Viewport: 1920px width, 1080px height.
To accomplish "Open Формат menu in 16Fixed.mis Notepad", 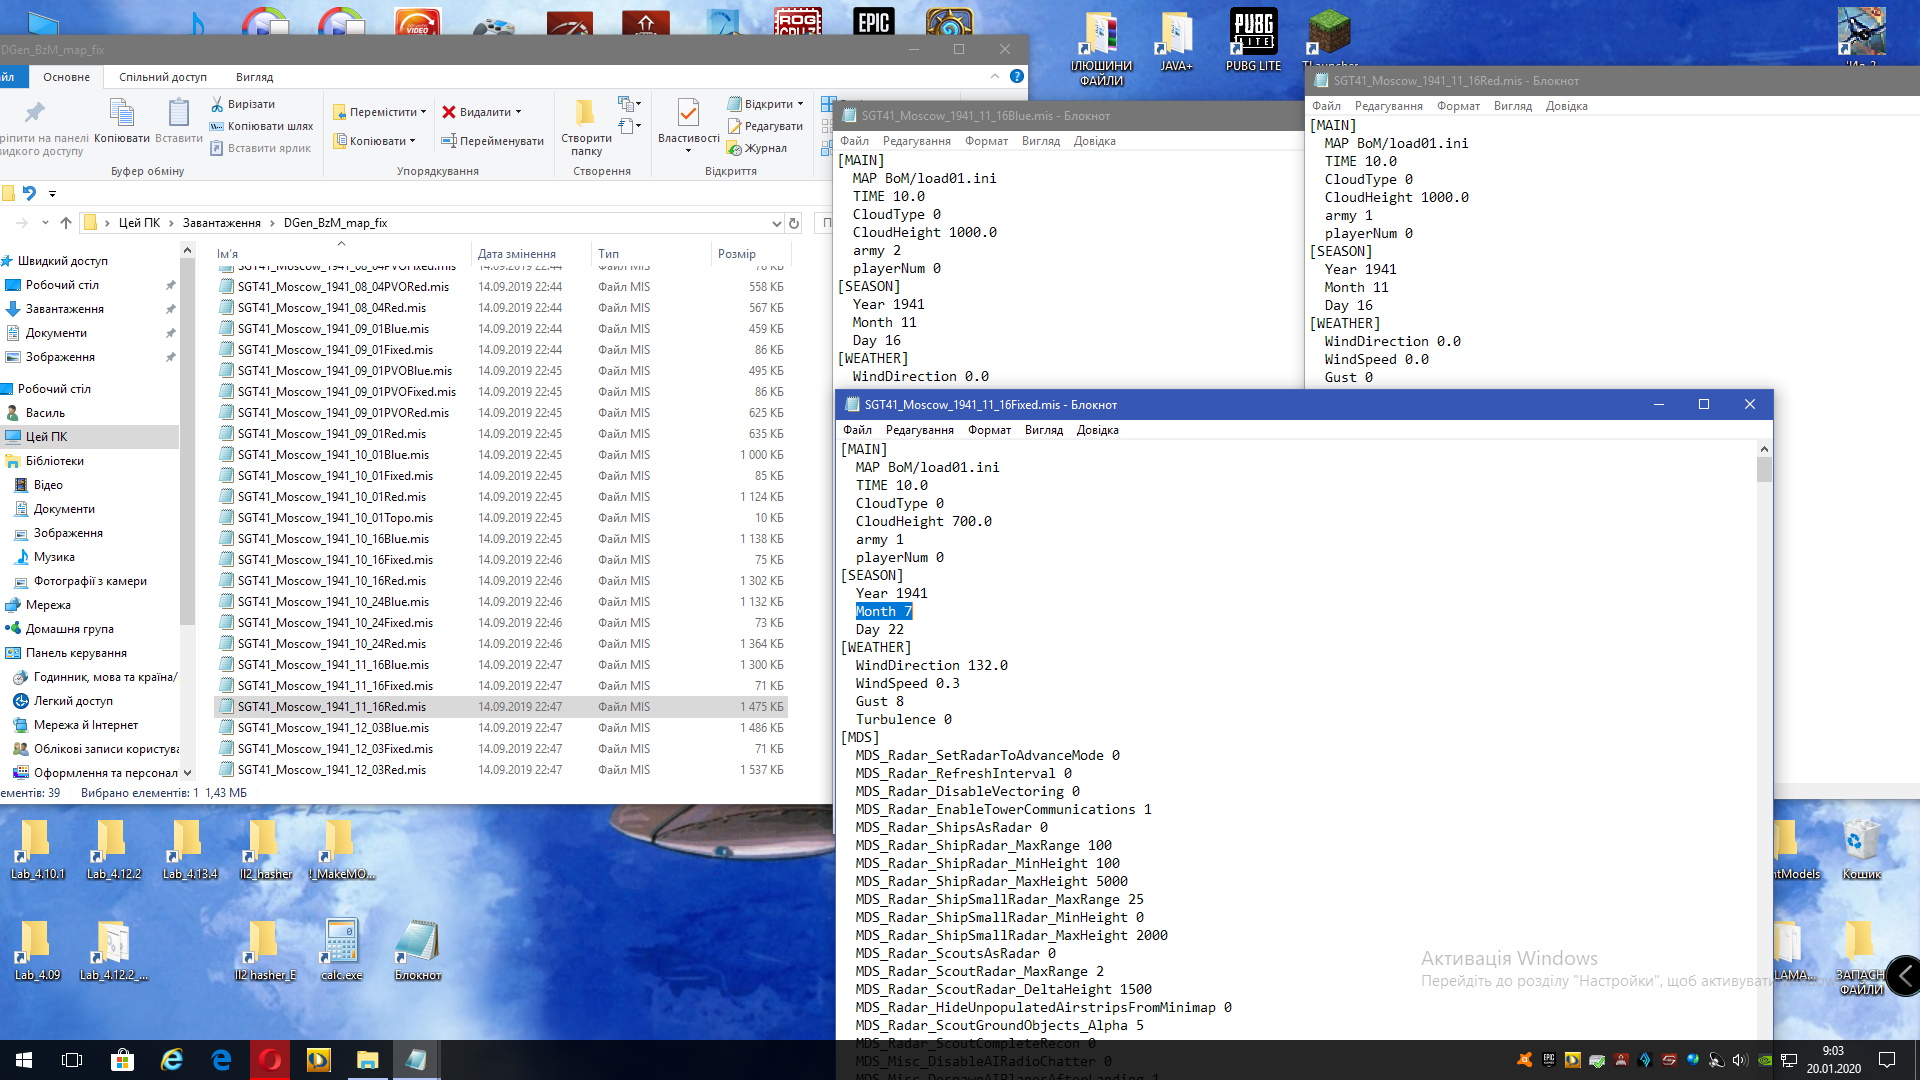I will click(x=988, y=430).
